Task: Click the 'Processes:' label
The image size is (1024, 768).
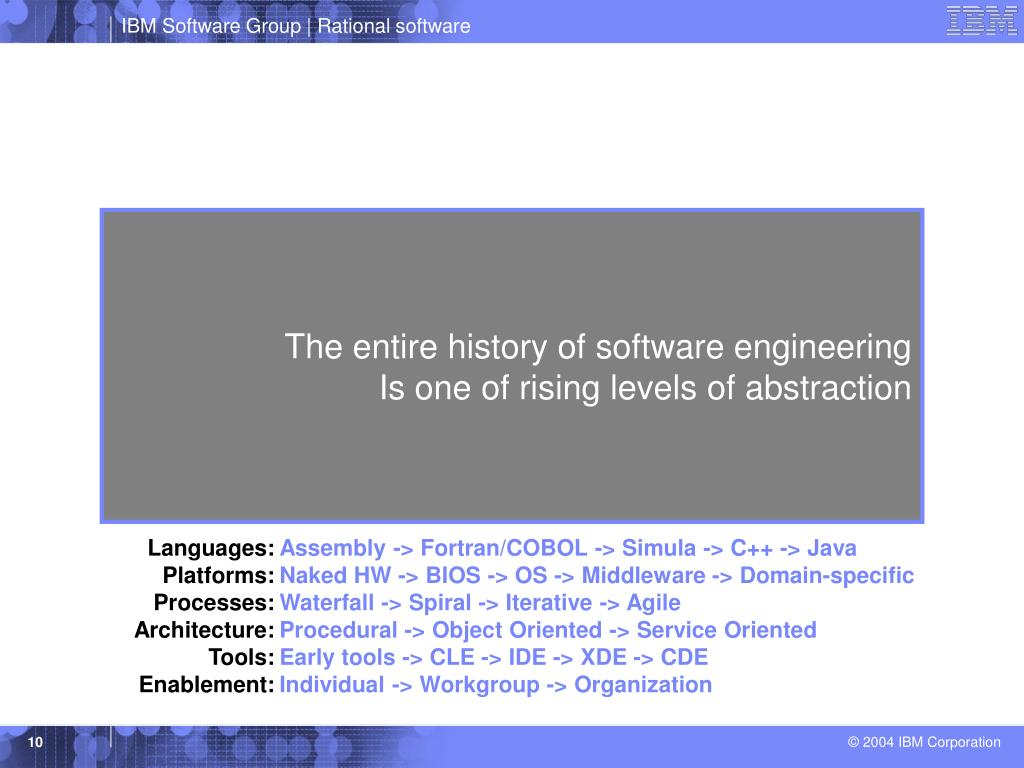Action: click(214, 603)
